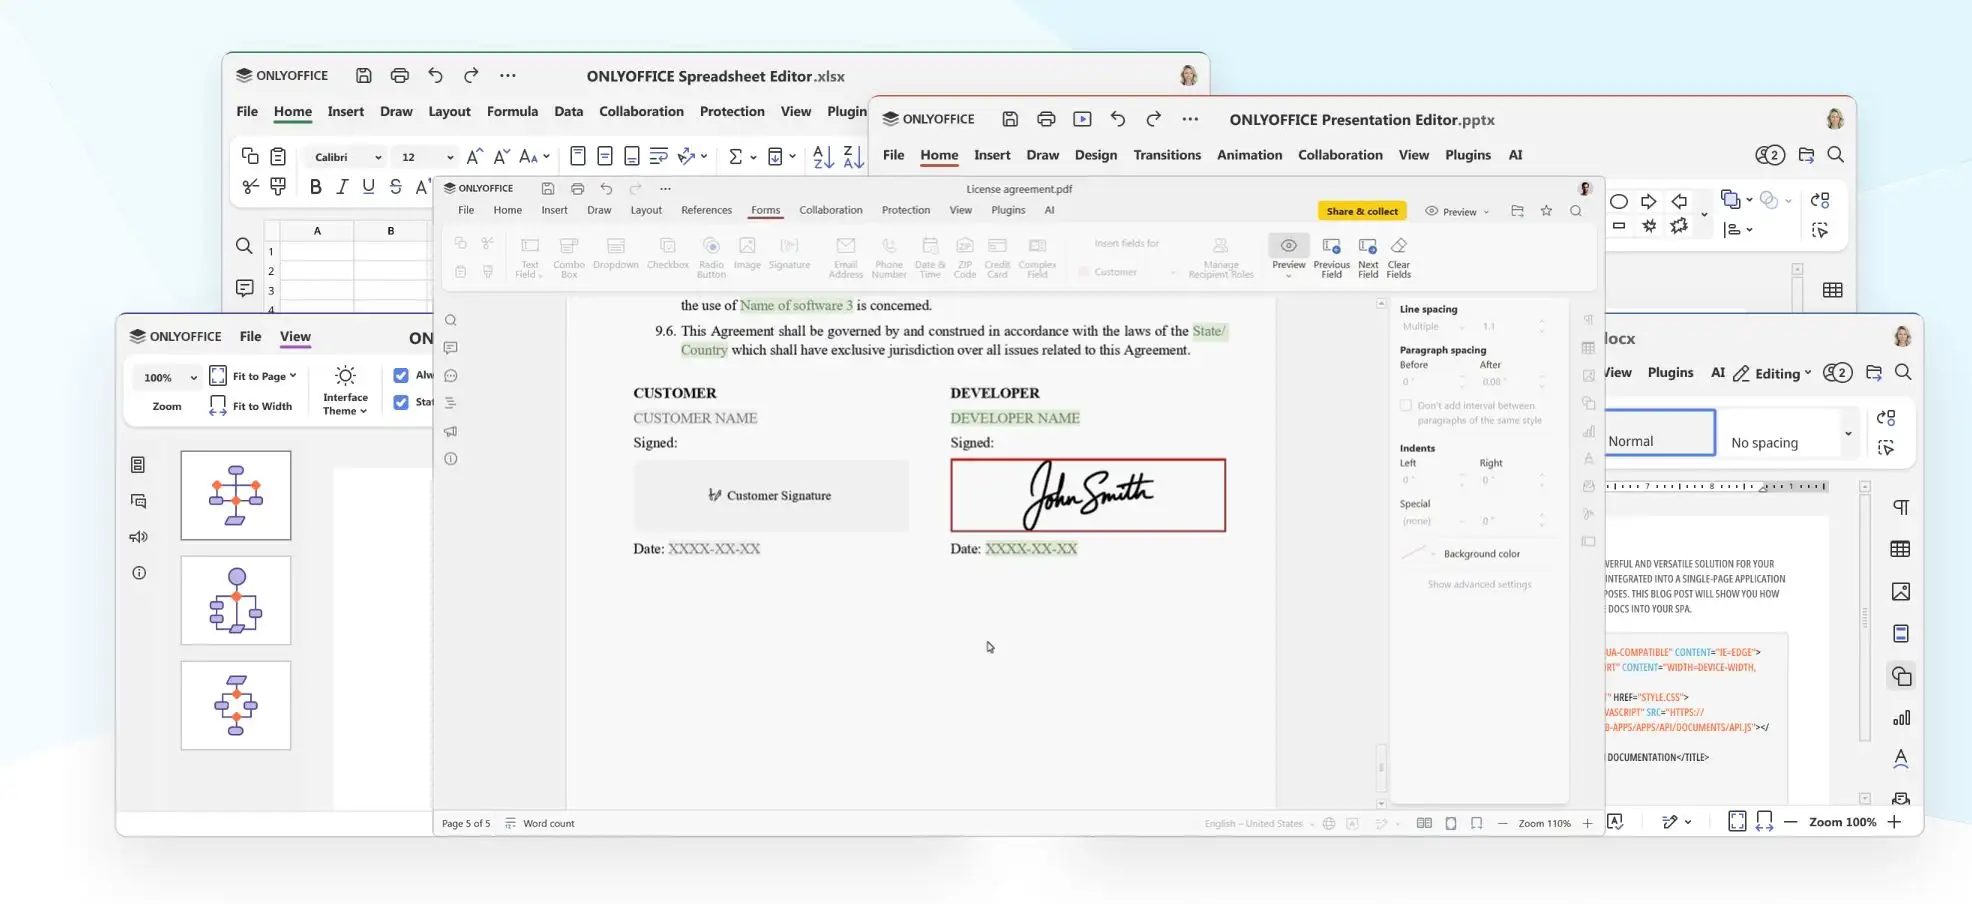Click the paste clipboard icon in Spreadsheet Editor

pyautogui.click(x=278, y=156)
